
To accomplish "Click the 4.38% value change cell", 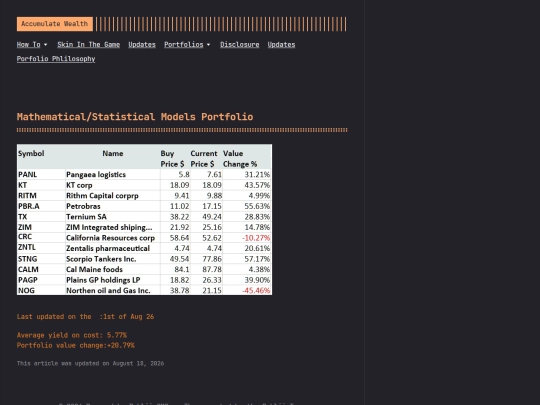I will (x=247, y=269).
